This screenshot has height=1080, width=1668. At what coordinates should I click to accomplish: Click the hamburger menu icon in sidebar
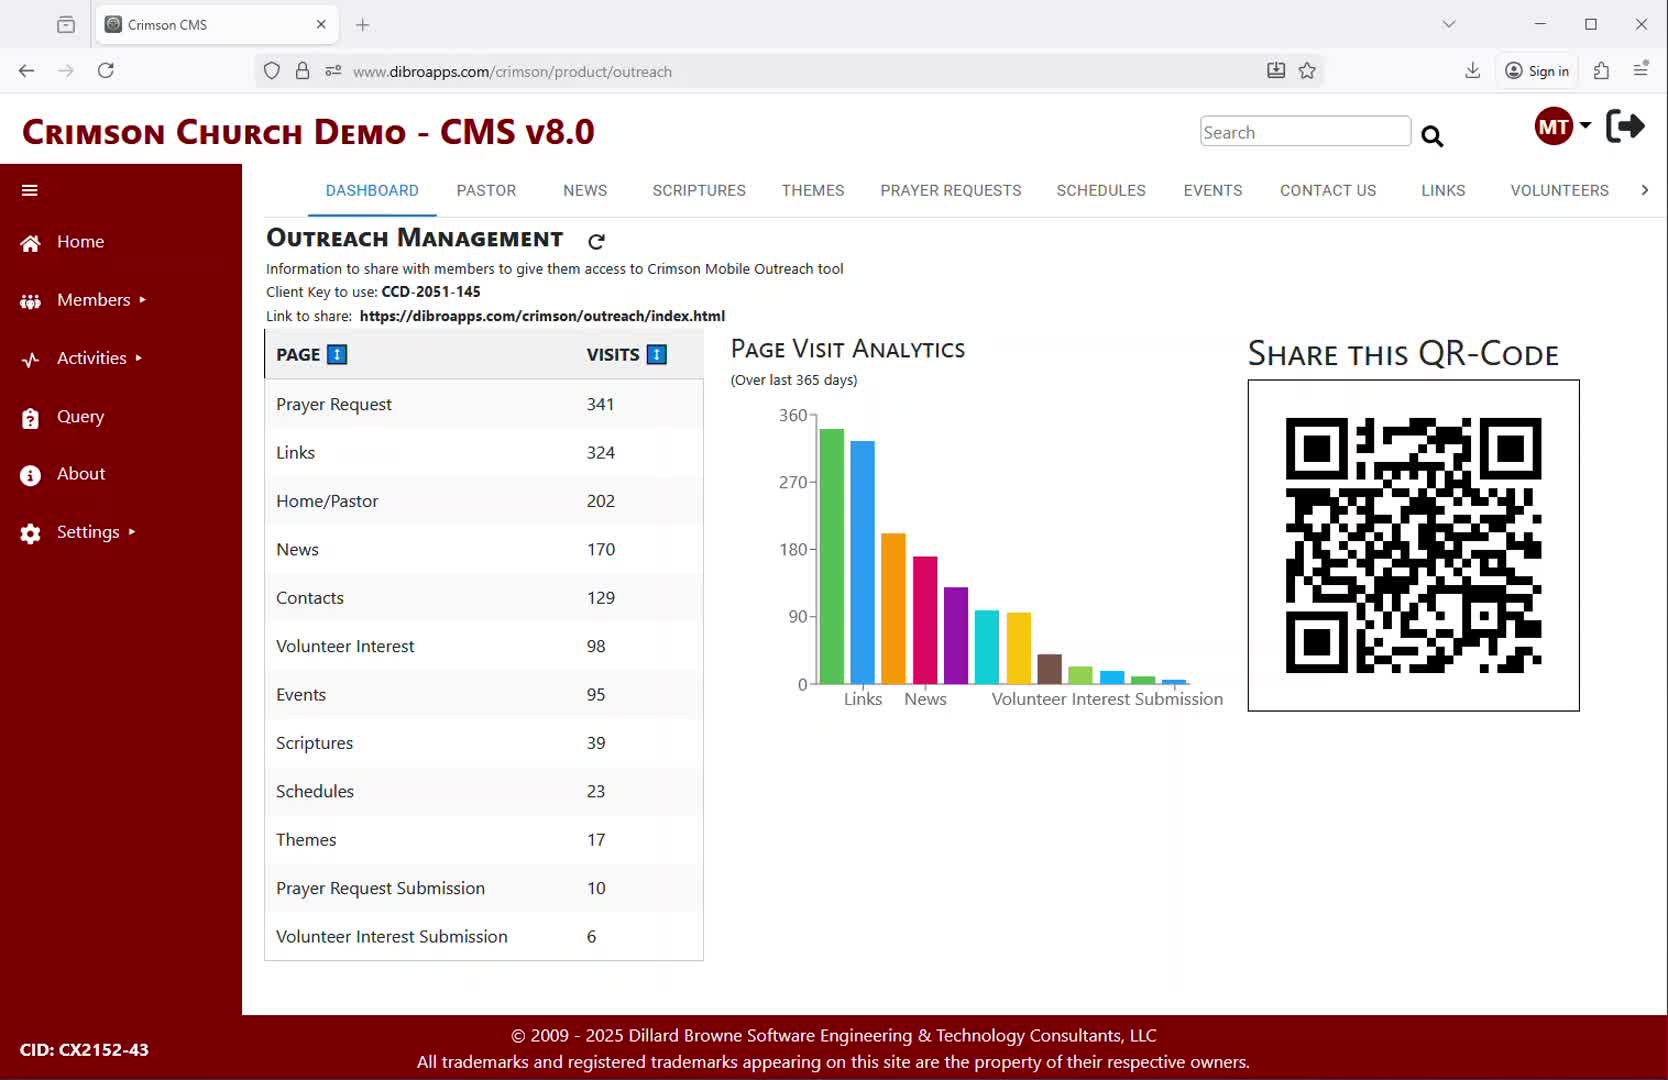click(x=30, y=190)
